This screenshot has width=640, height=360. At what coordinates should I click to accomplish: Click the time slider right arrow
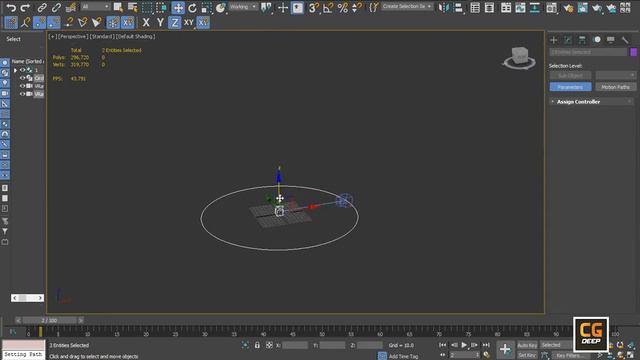(x=81, y=320)
